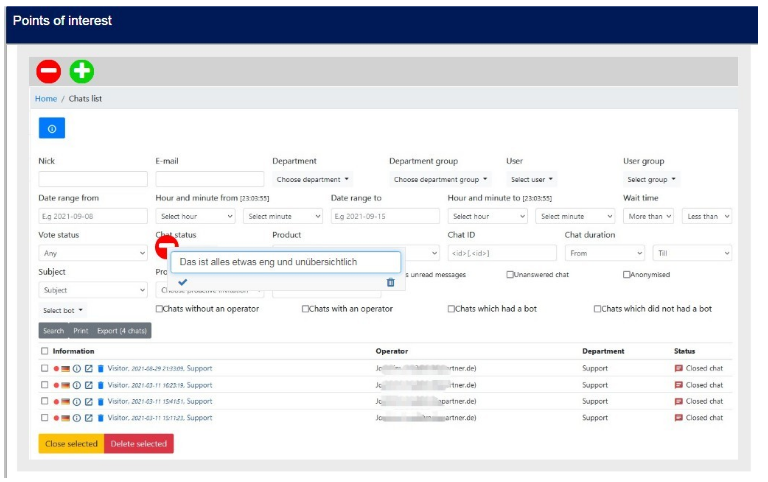Open info icon of first Visitor chat

coord(76,369)
